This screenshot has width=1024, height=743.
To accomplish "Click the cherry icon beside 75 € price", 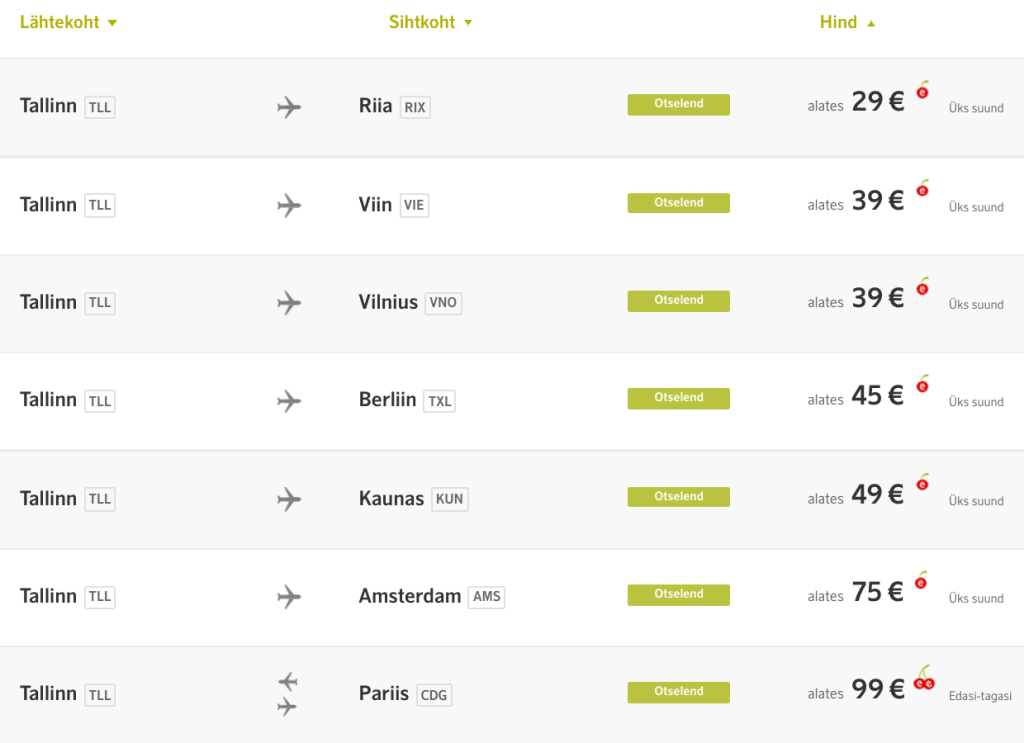I will pos(922,581).
